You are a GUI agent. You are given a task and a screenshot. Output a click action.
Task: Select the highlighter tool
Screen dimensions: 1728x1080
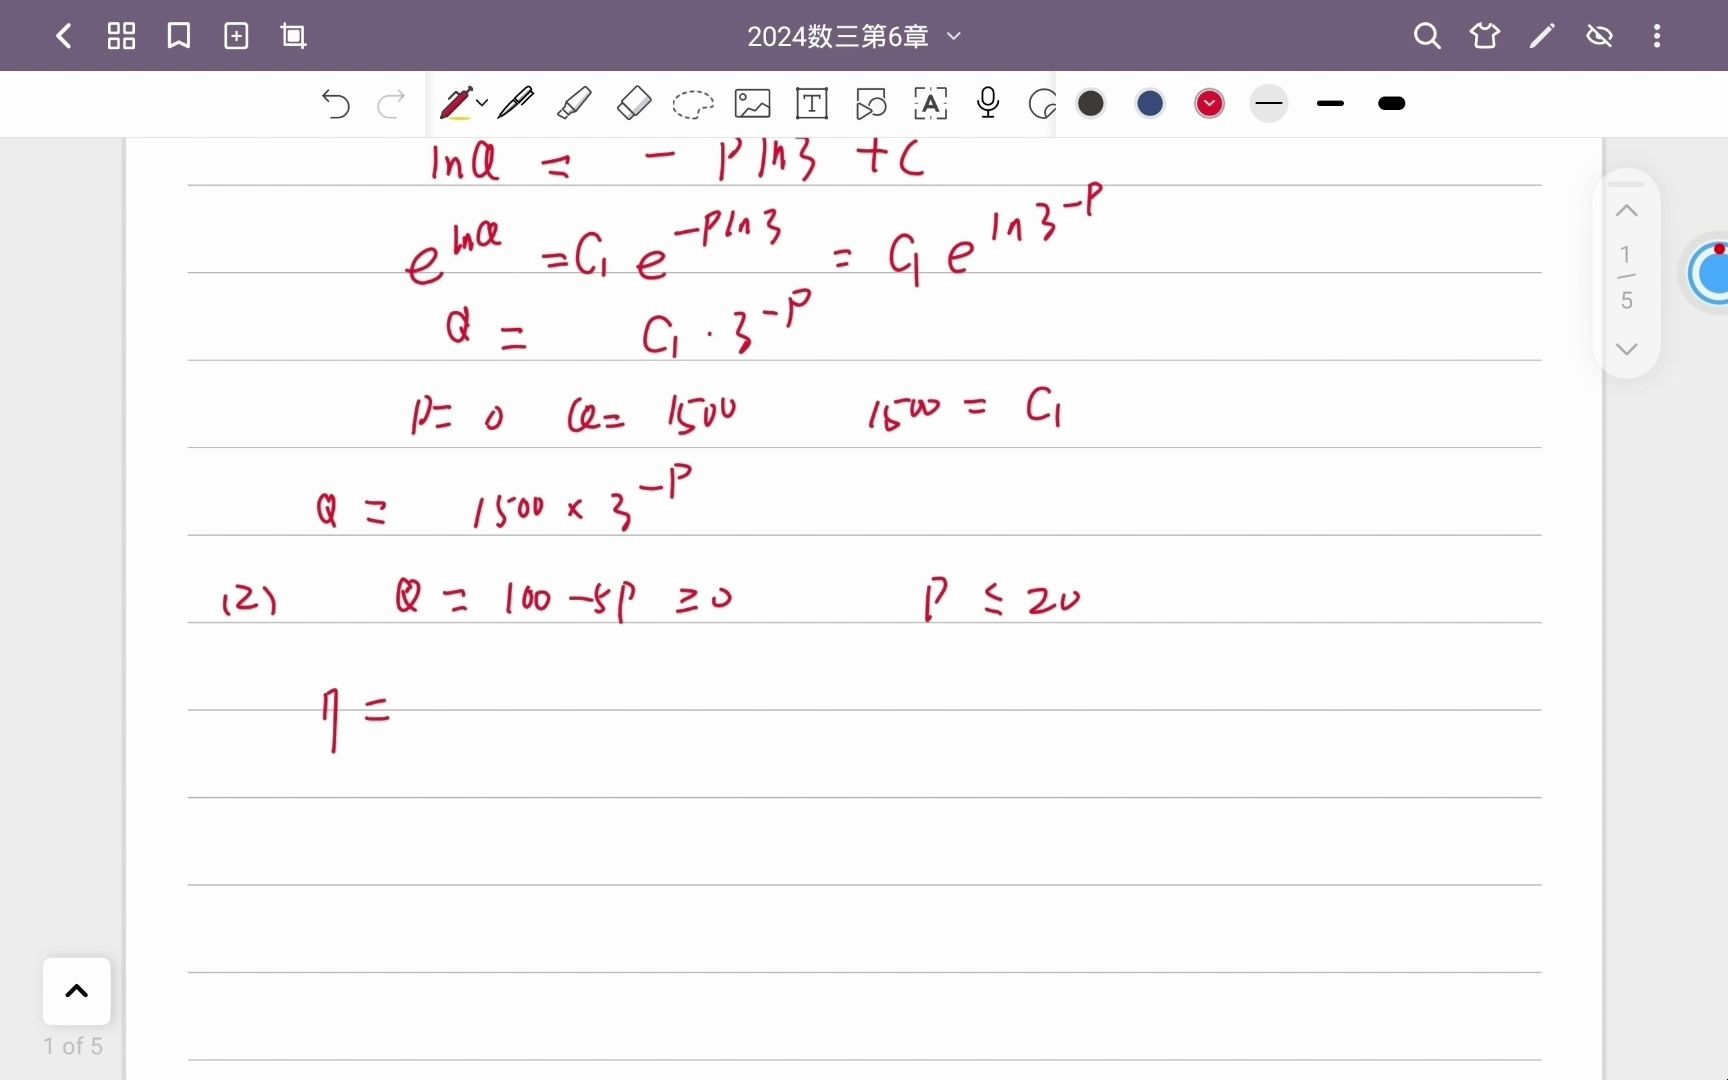point(575,103)
